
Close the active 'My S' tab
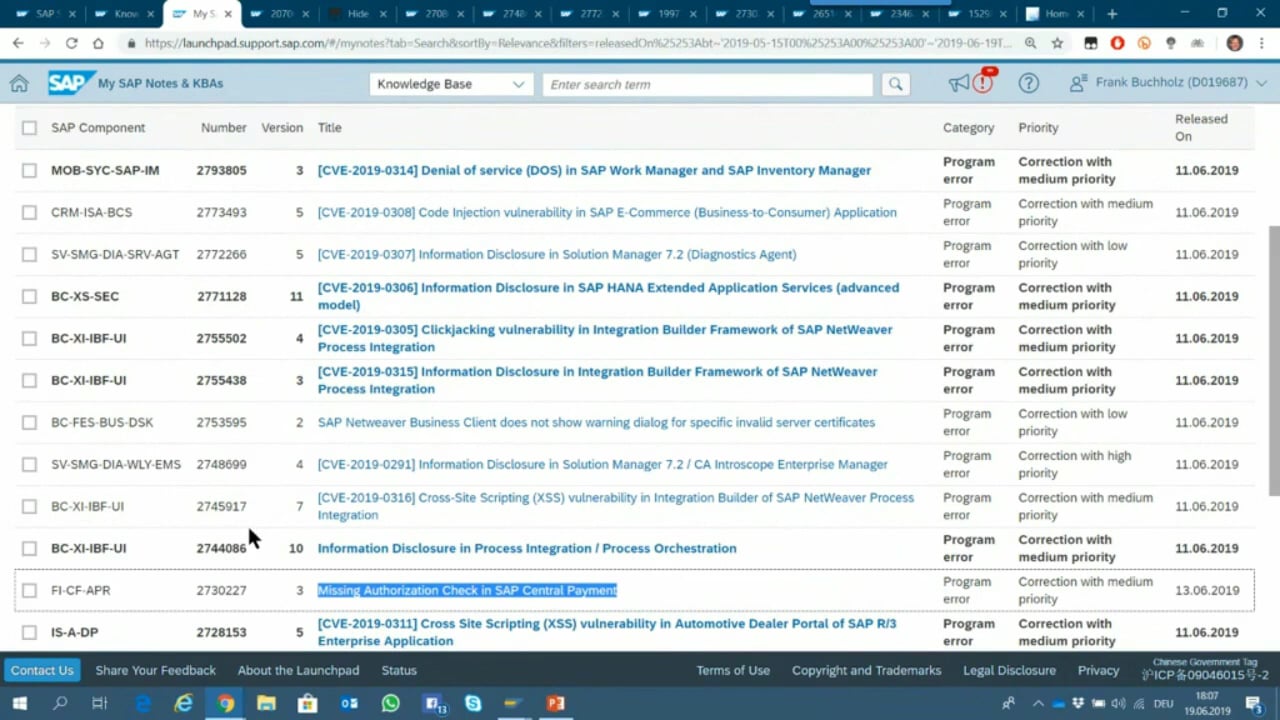coord(229,14)
